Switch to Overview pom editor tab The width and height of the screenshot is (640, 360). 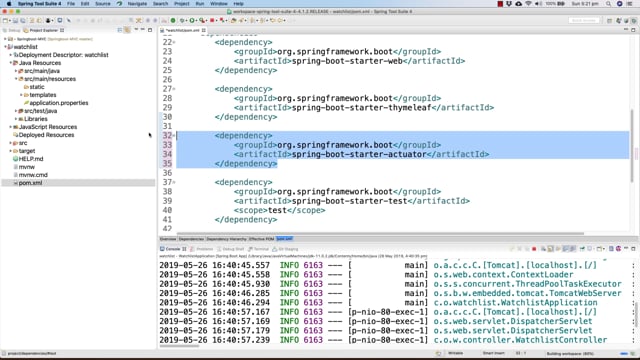pos(168,239)
